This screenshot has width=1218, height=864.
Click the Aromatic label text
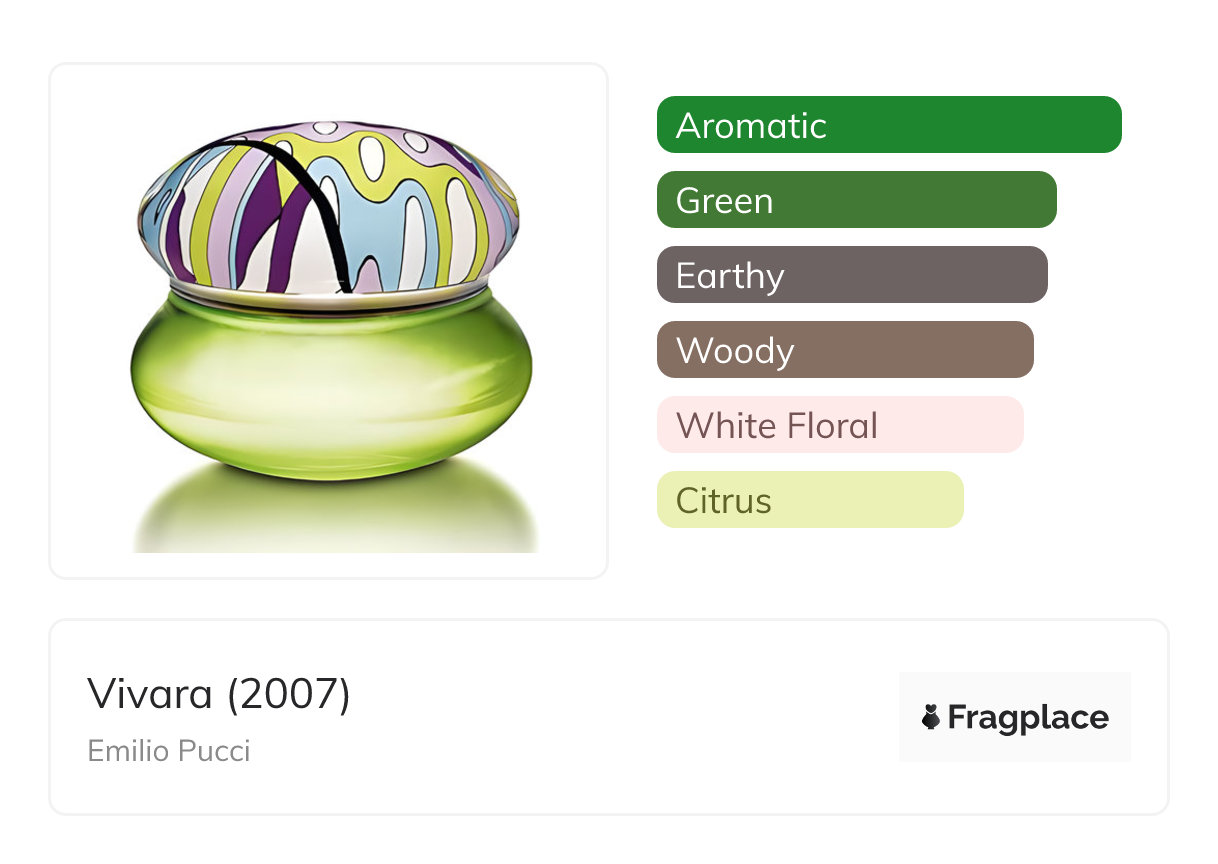coord(751,126)
